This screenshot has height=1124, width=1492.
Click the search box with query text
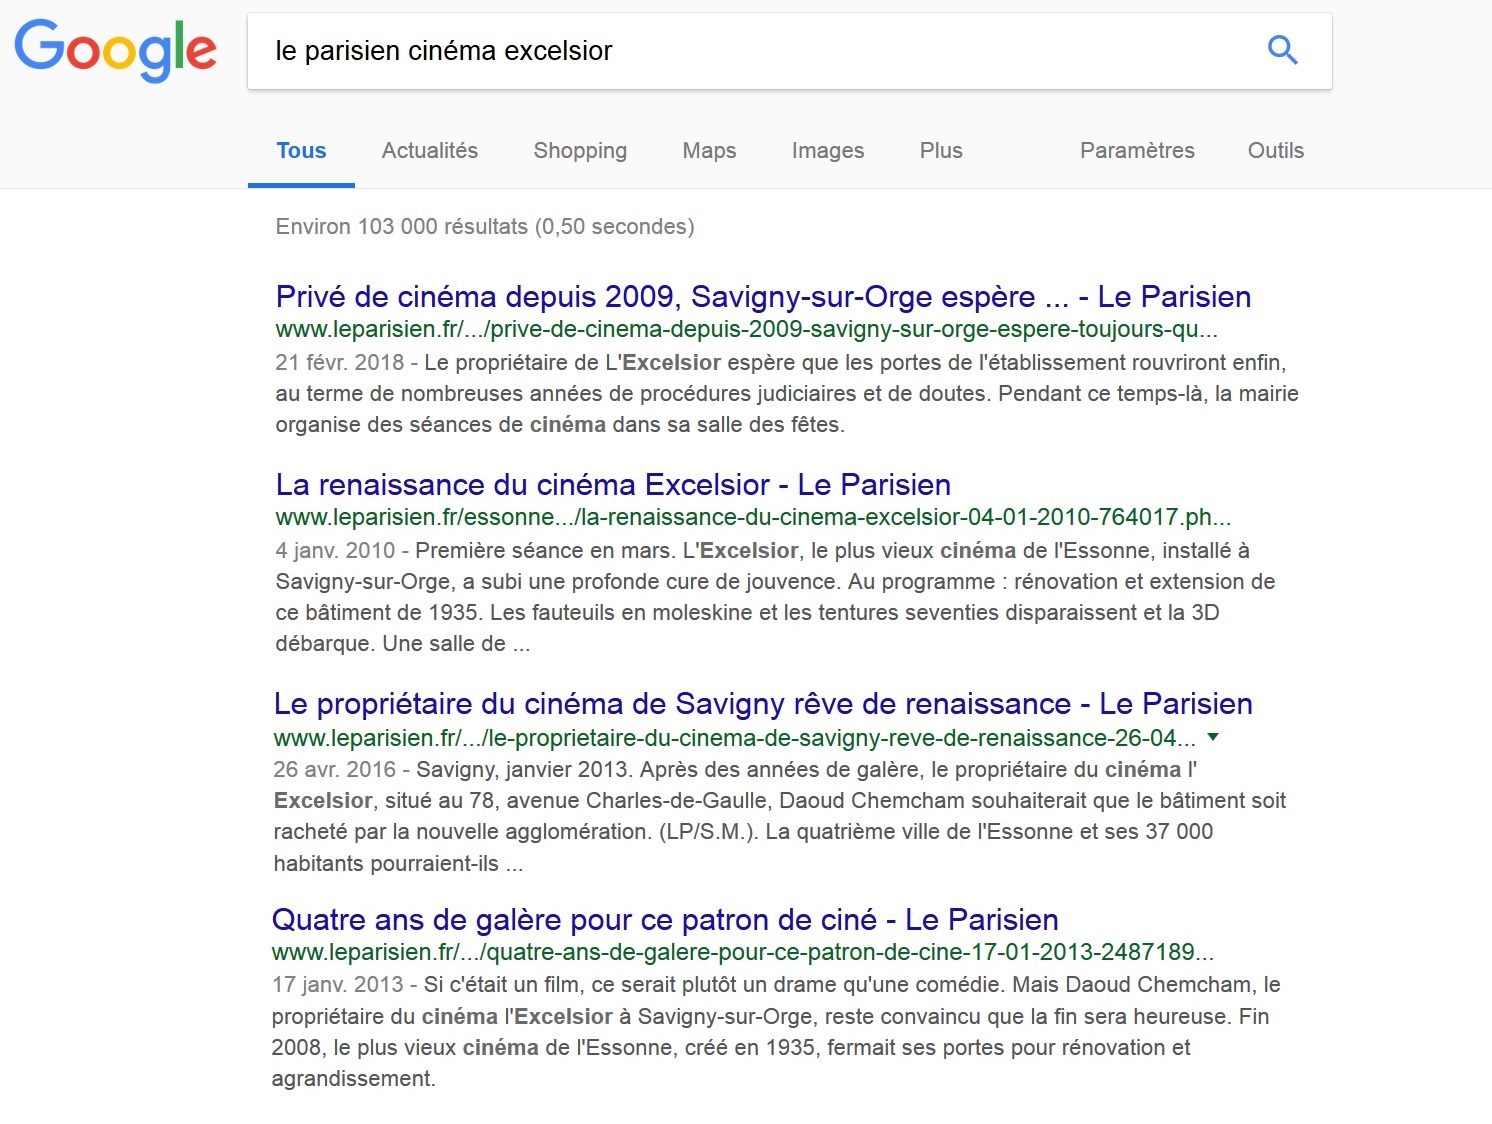(750, 51)
